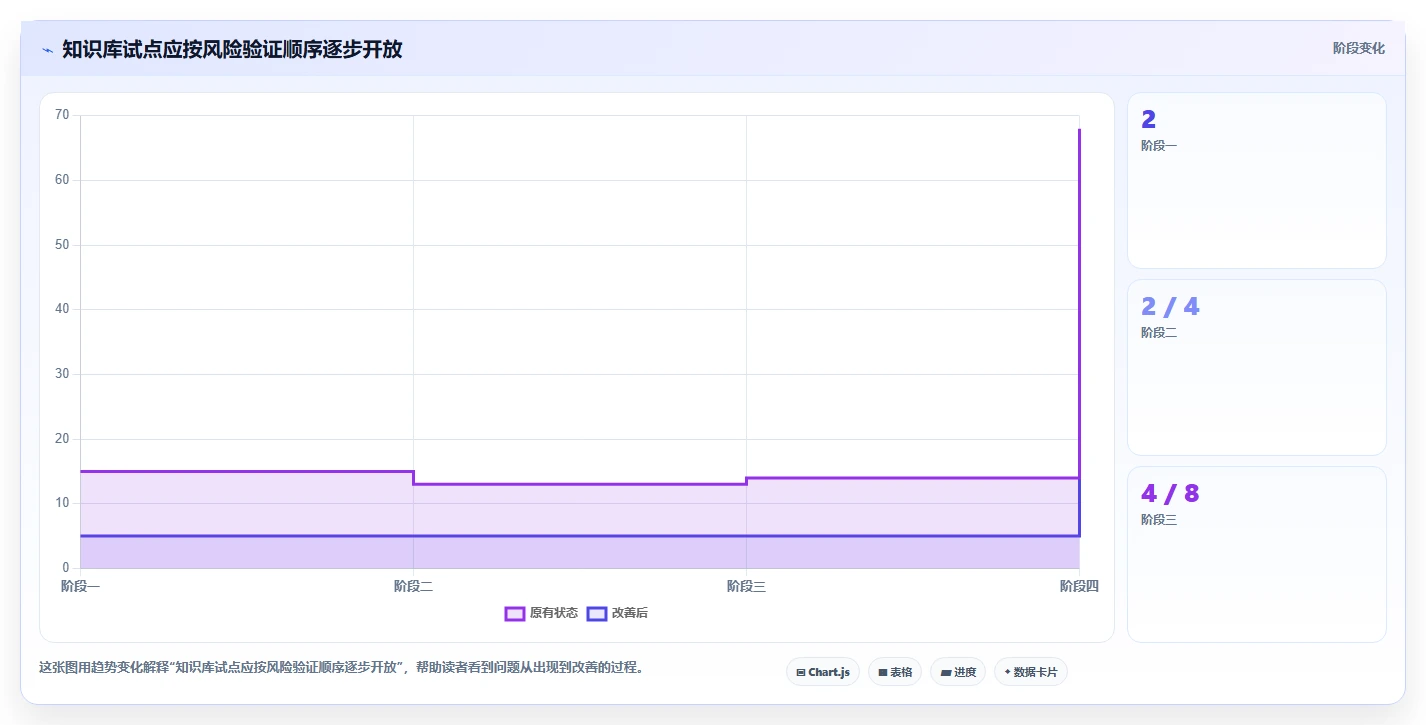Click the 阶段三 x-axis label
The width and height of the screenshot is (1426, 725).
746,586
